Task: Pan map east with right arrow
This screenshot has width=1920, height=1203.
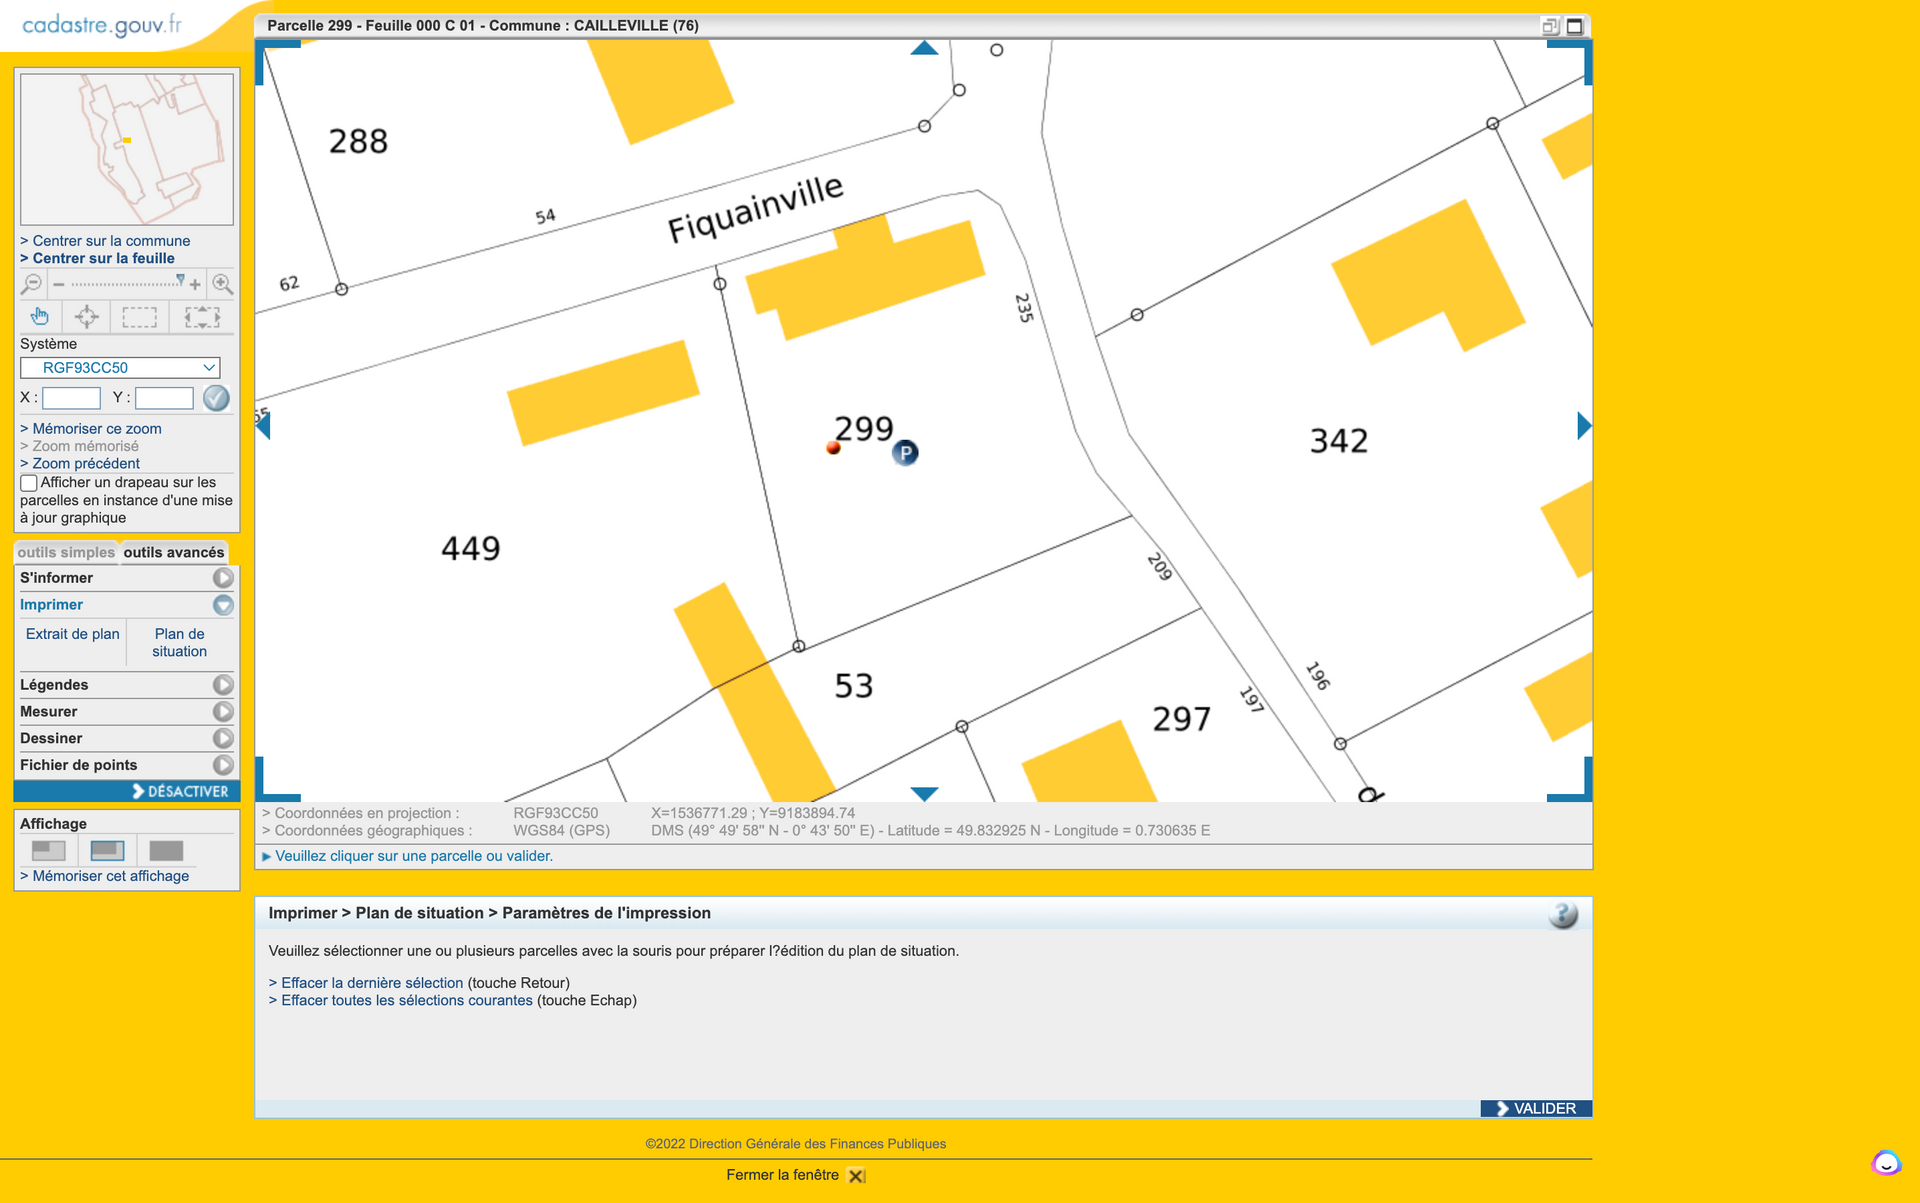Action: 1583,426
